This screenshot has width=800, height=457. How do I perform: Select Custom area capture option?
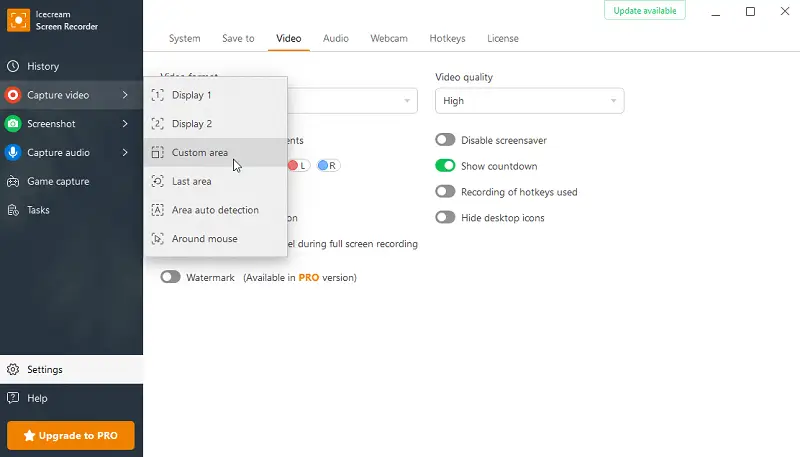(x=216, y=153)
